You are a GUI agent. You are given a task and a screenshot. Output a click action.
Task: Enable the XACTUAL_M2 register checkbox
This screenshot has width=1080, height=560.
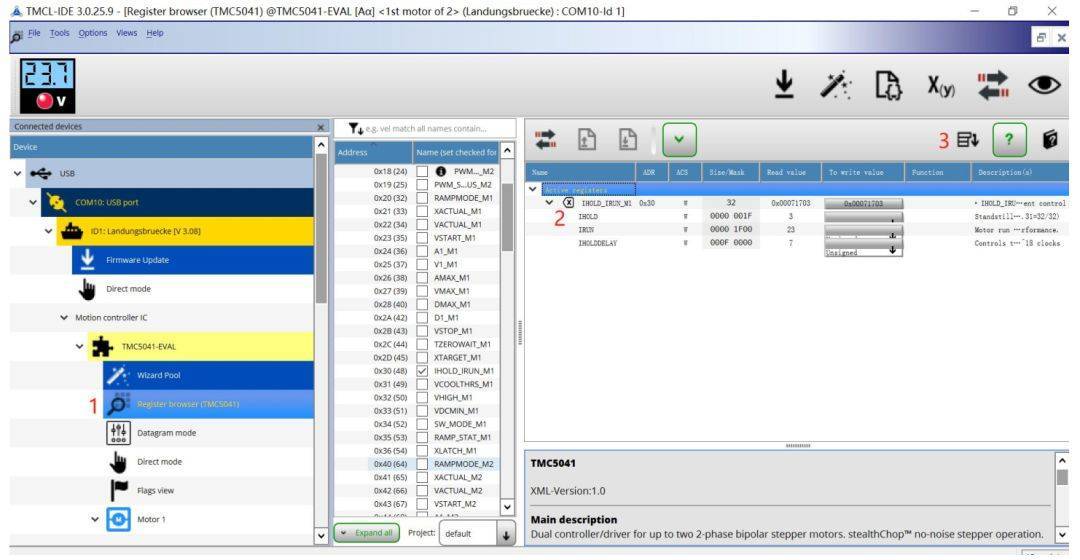pos(422,477)
